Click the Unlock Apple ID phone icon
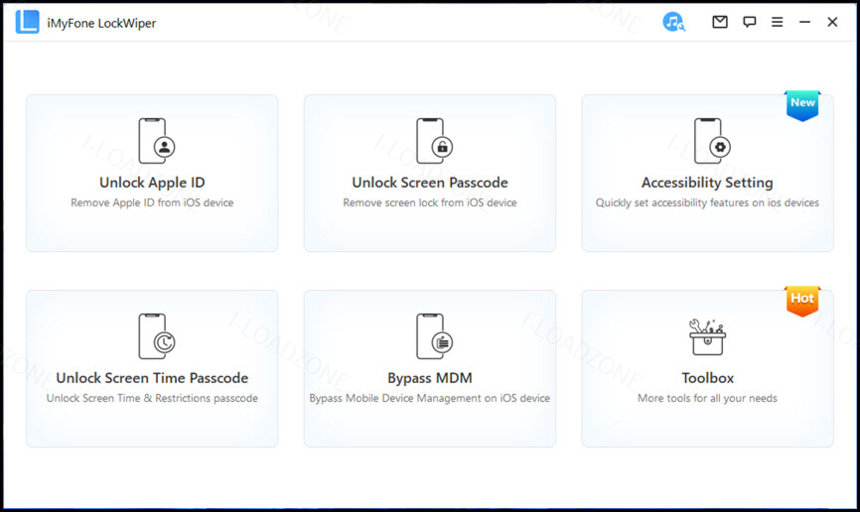The image size is (860, 512). tap(156, 141)
